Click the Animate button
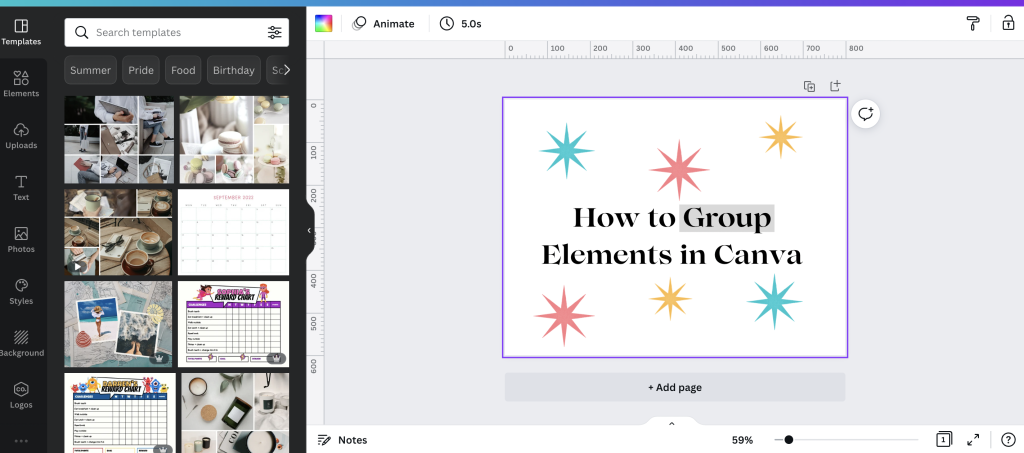1024x453 pixels. 383,23
